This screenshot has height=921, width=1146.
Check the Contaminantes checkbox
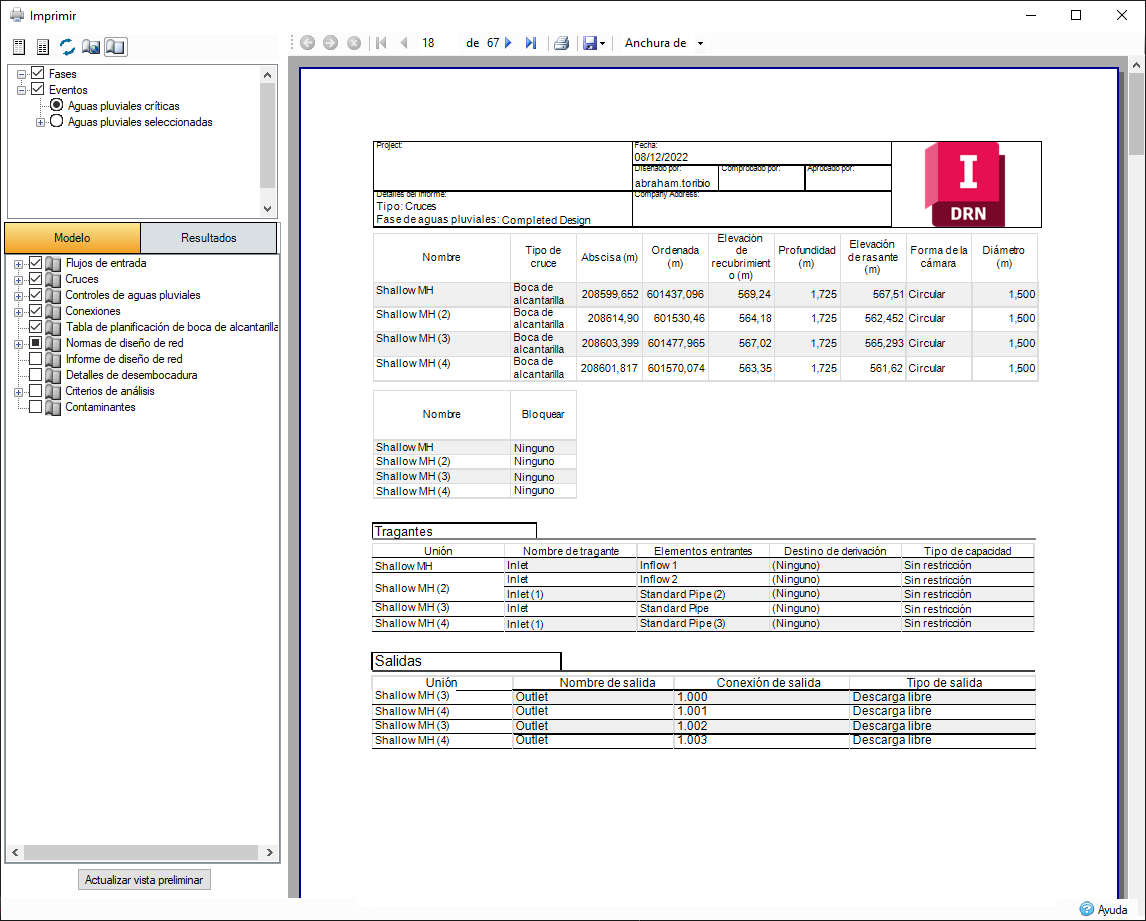pyautogui.click(x=35, y=407)
